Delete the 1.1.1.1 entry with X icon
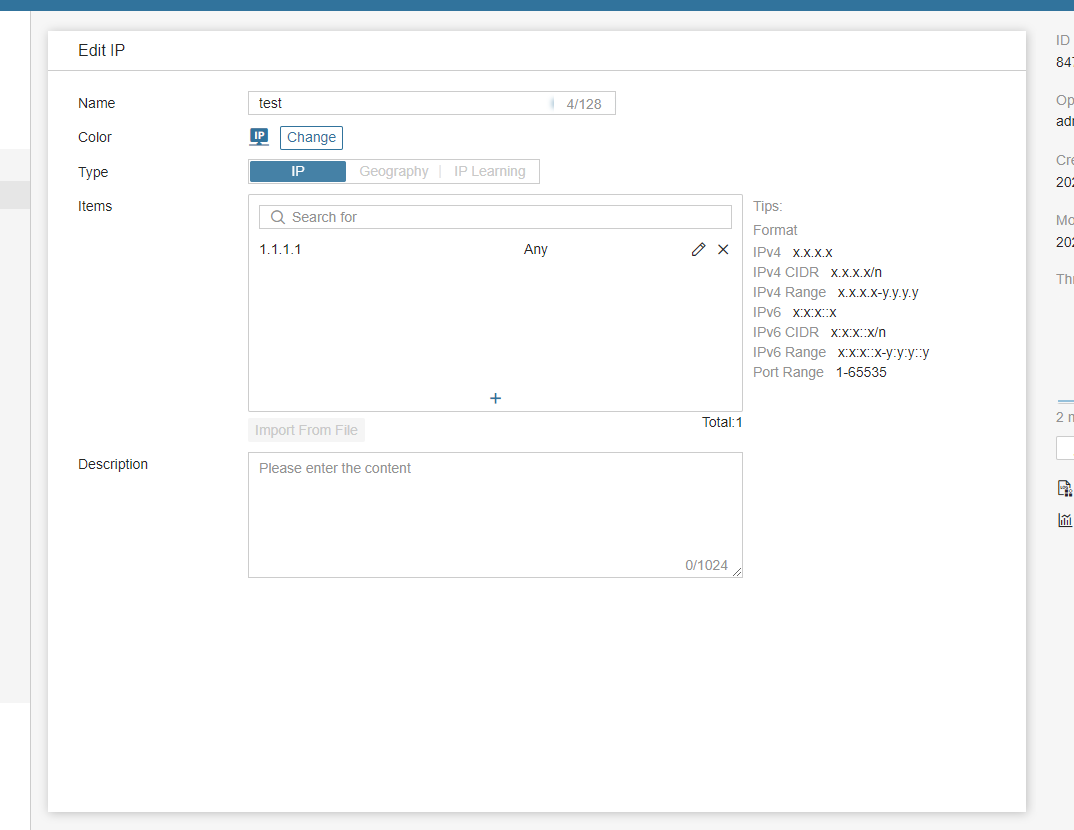This screenshot has height=830, width=1074. click(x=723, y=249)
